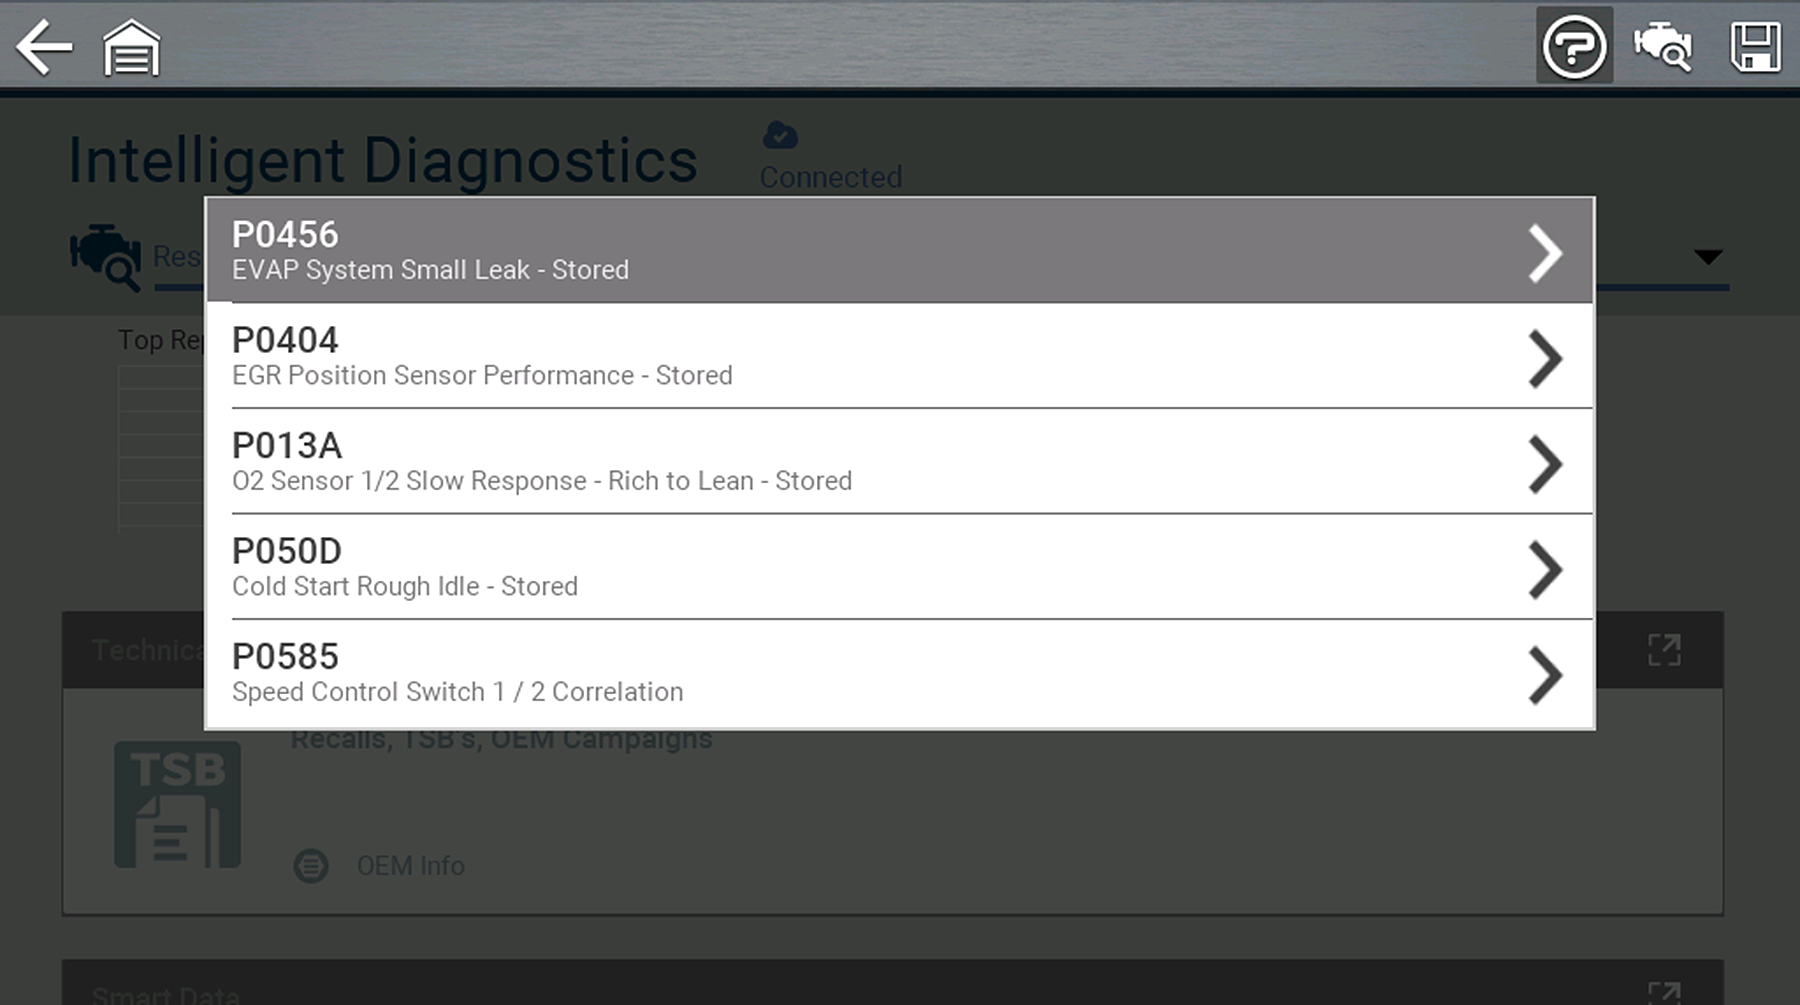Click the engine magnifier icon beside results

pyautogui.click(x=106, y=256)
